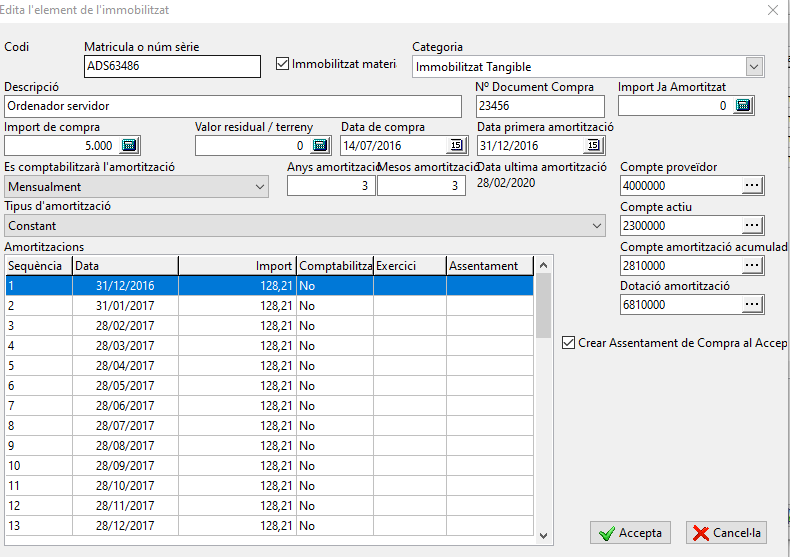Click the Import Ja Amortitzat value field
This screenshot has width=790, height=557.
pos(676,106)
